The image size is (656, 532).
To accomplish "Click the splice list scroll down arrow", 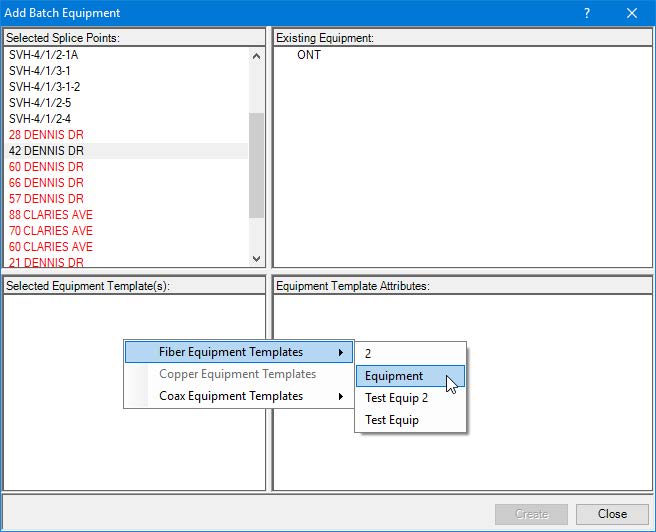I will click(256, 259).
